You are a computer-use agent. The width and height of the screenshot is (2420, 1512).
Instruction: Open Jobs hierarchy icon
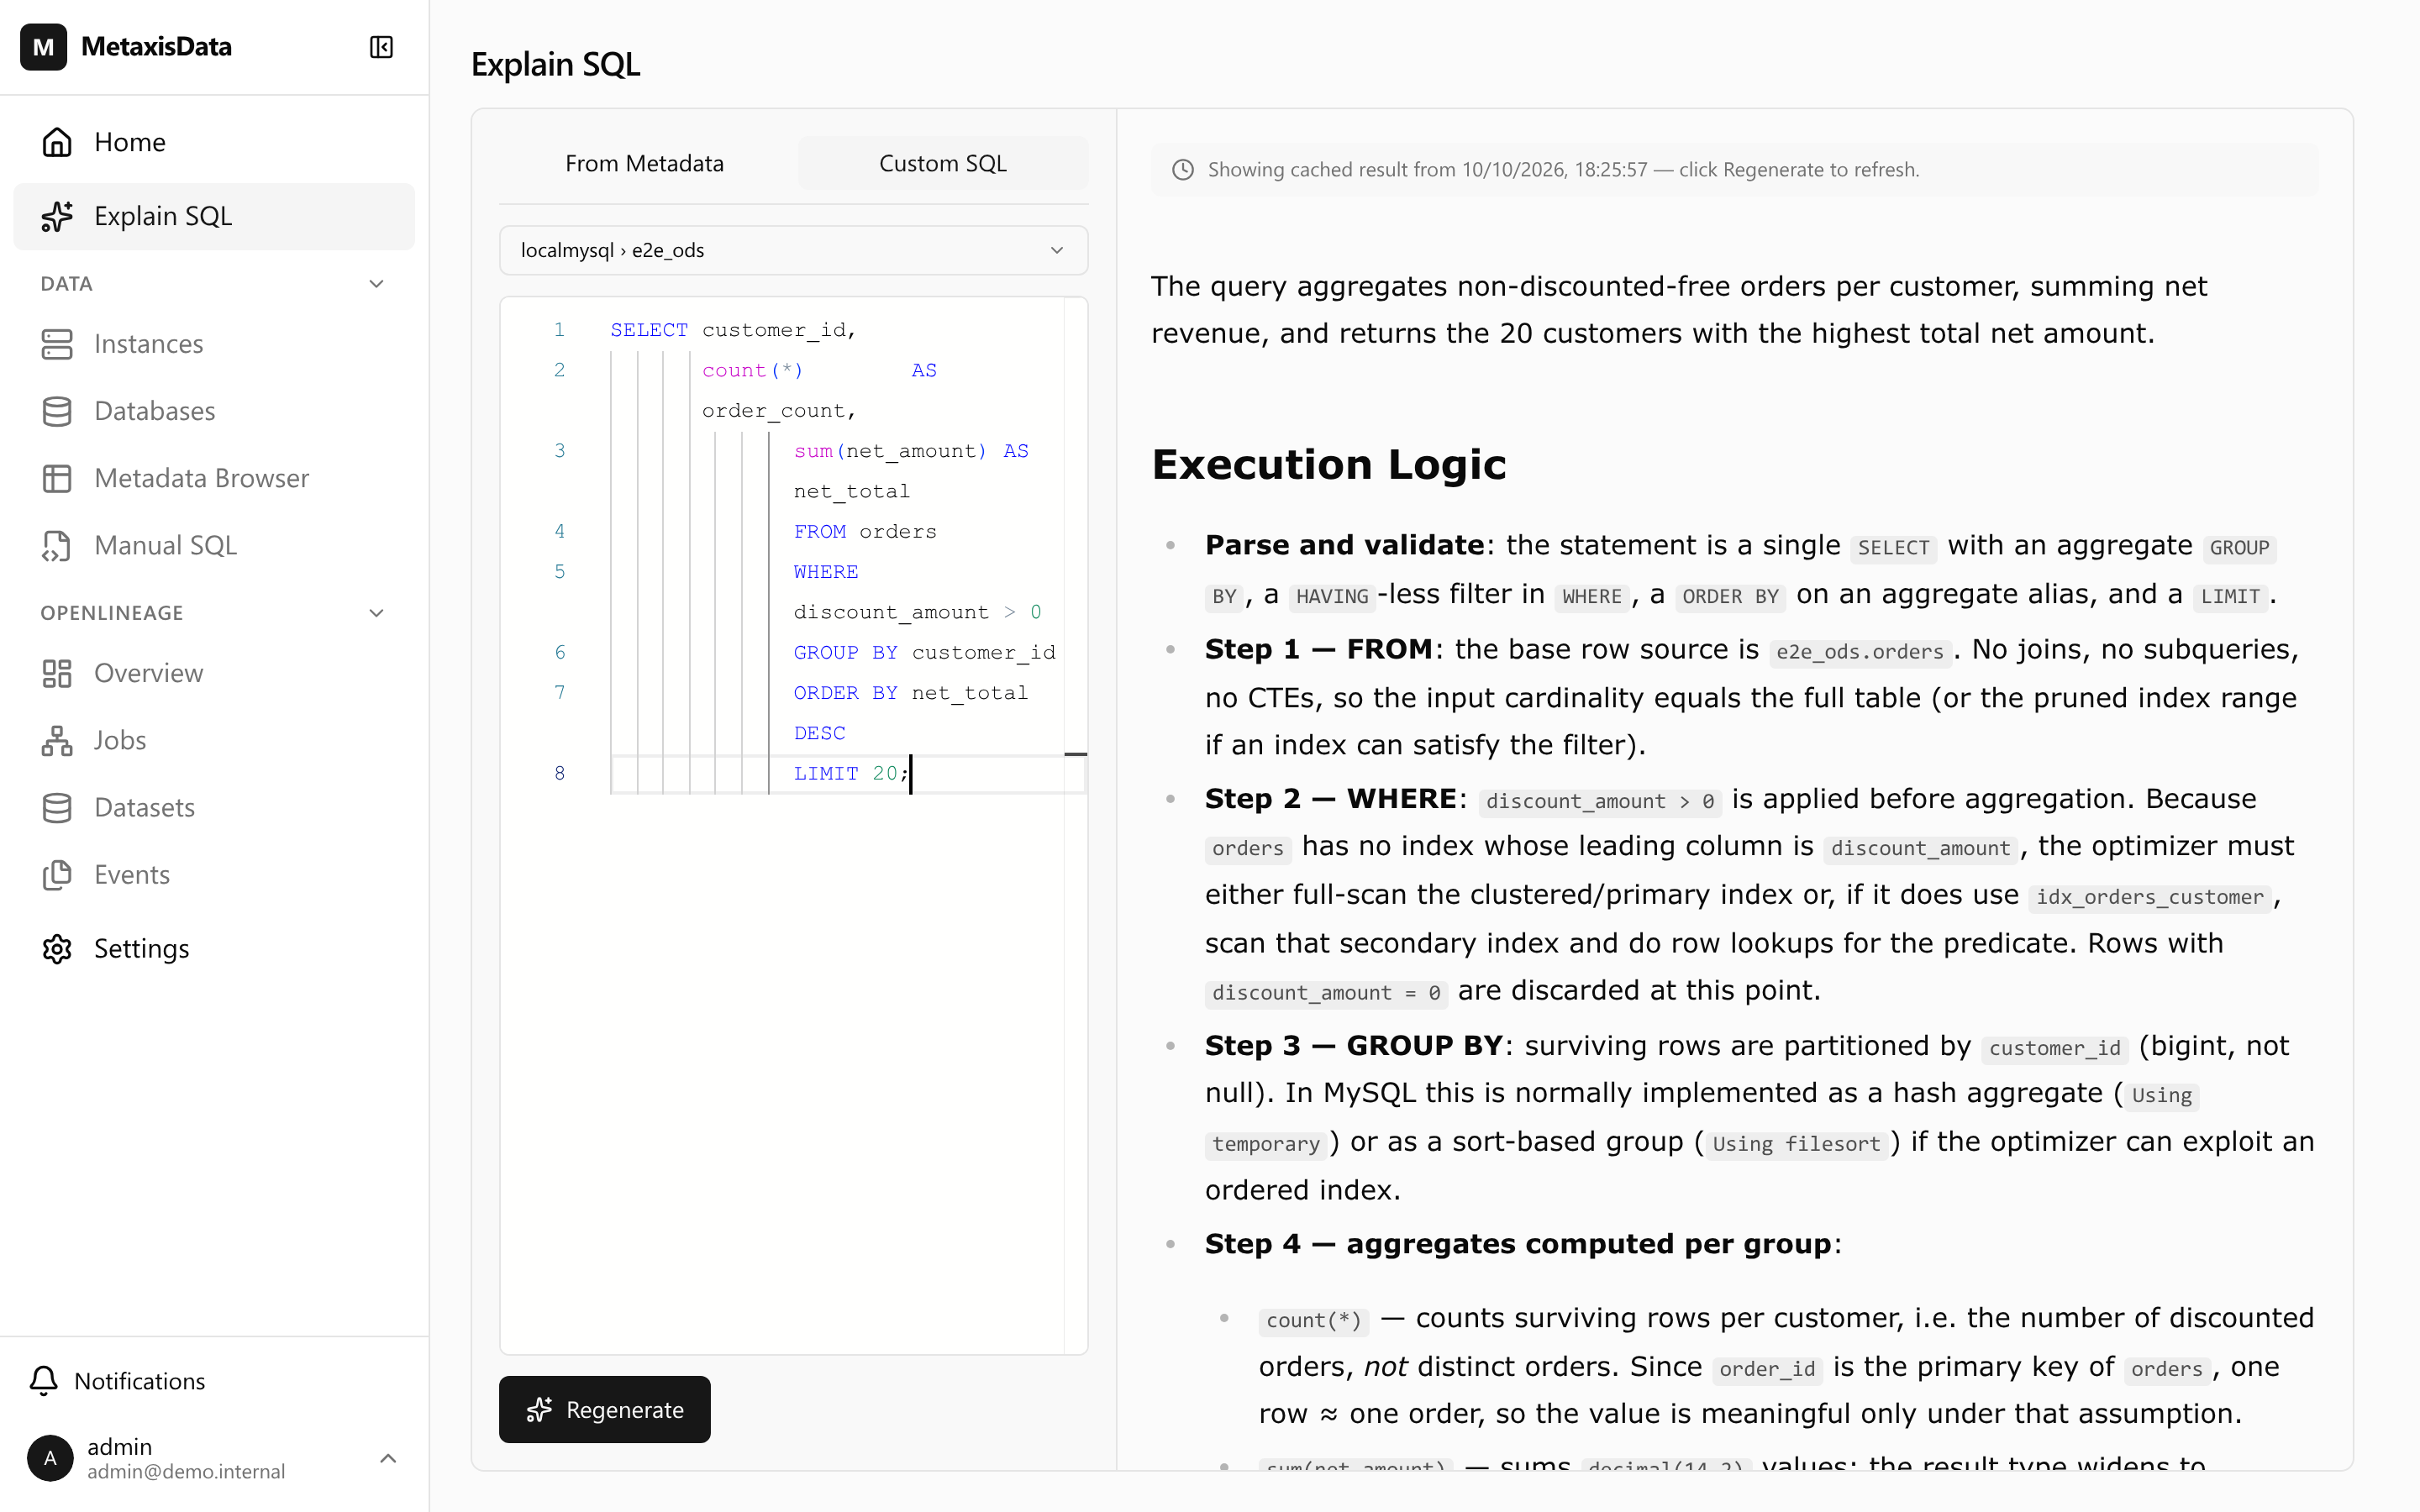(57, 740)
